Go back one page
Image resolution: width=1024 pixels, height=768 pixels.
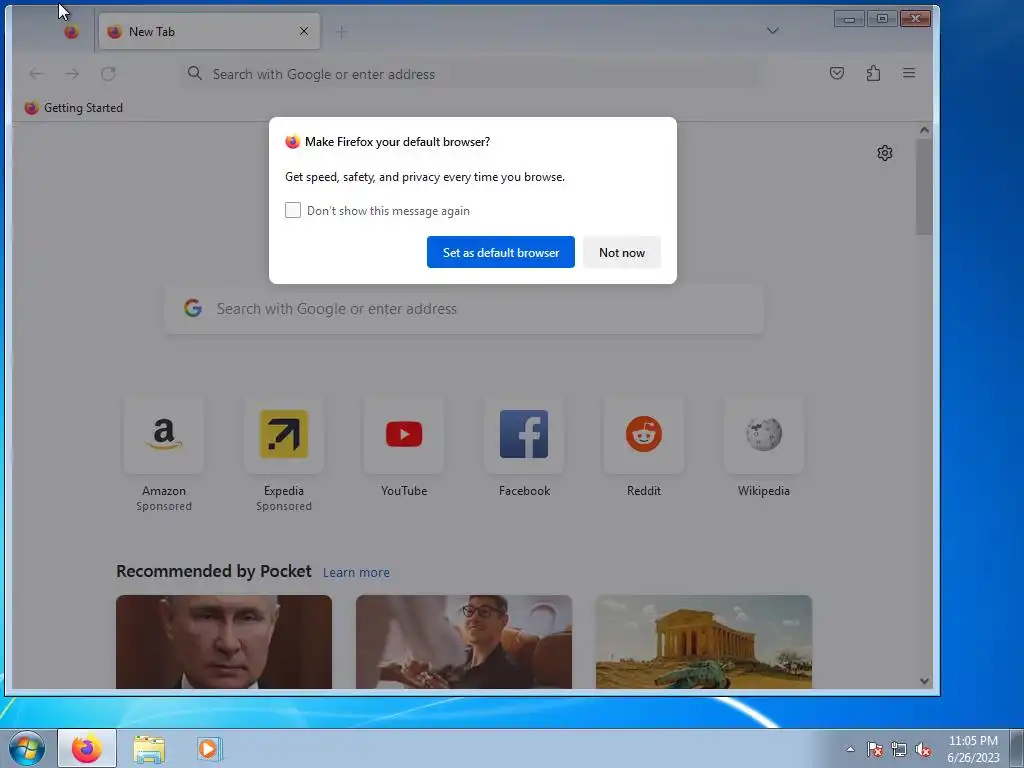coord(36,74)
